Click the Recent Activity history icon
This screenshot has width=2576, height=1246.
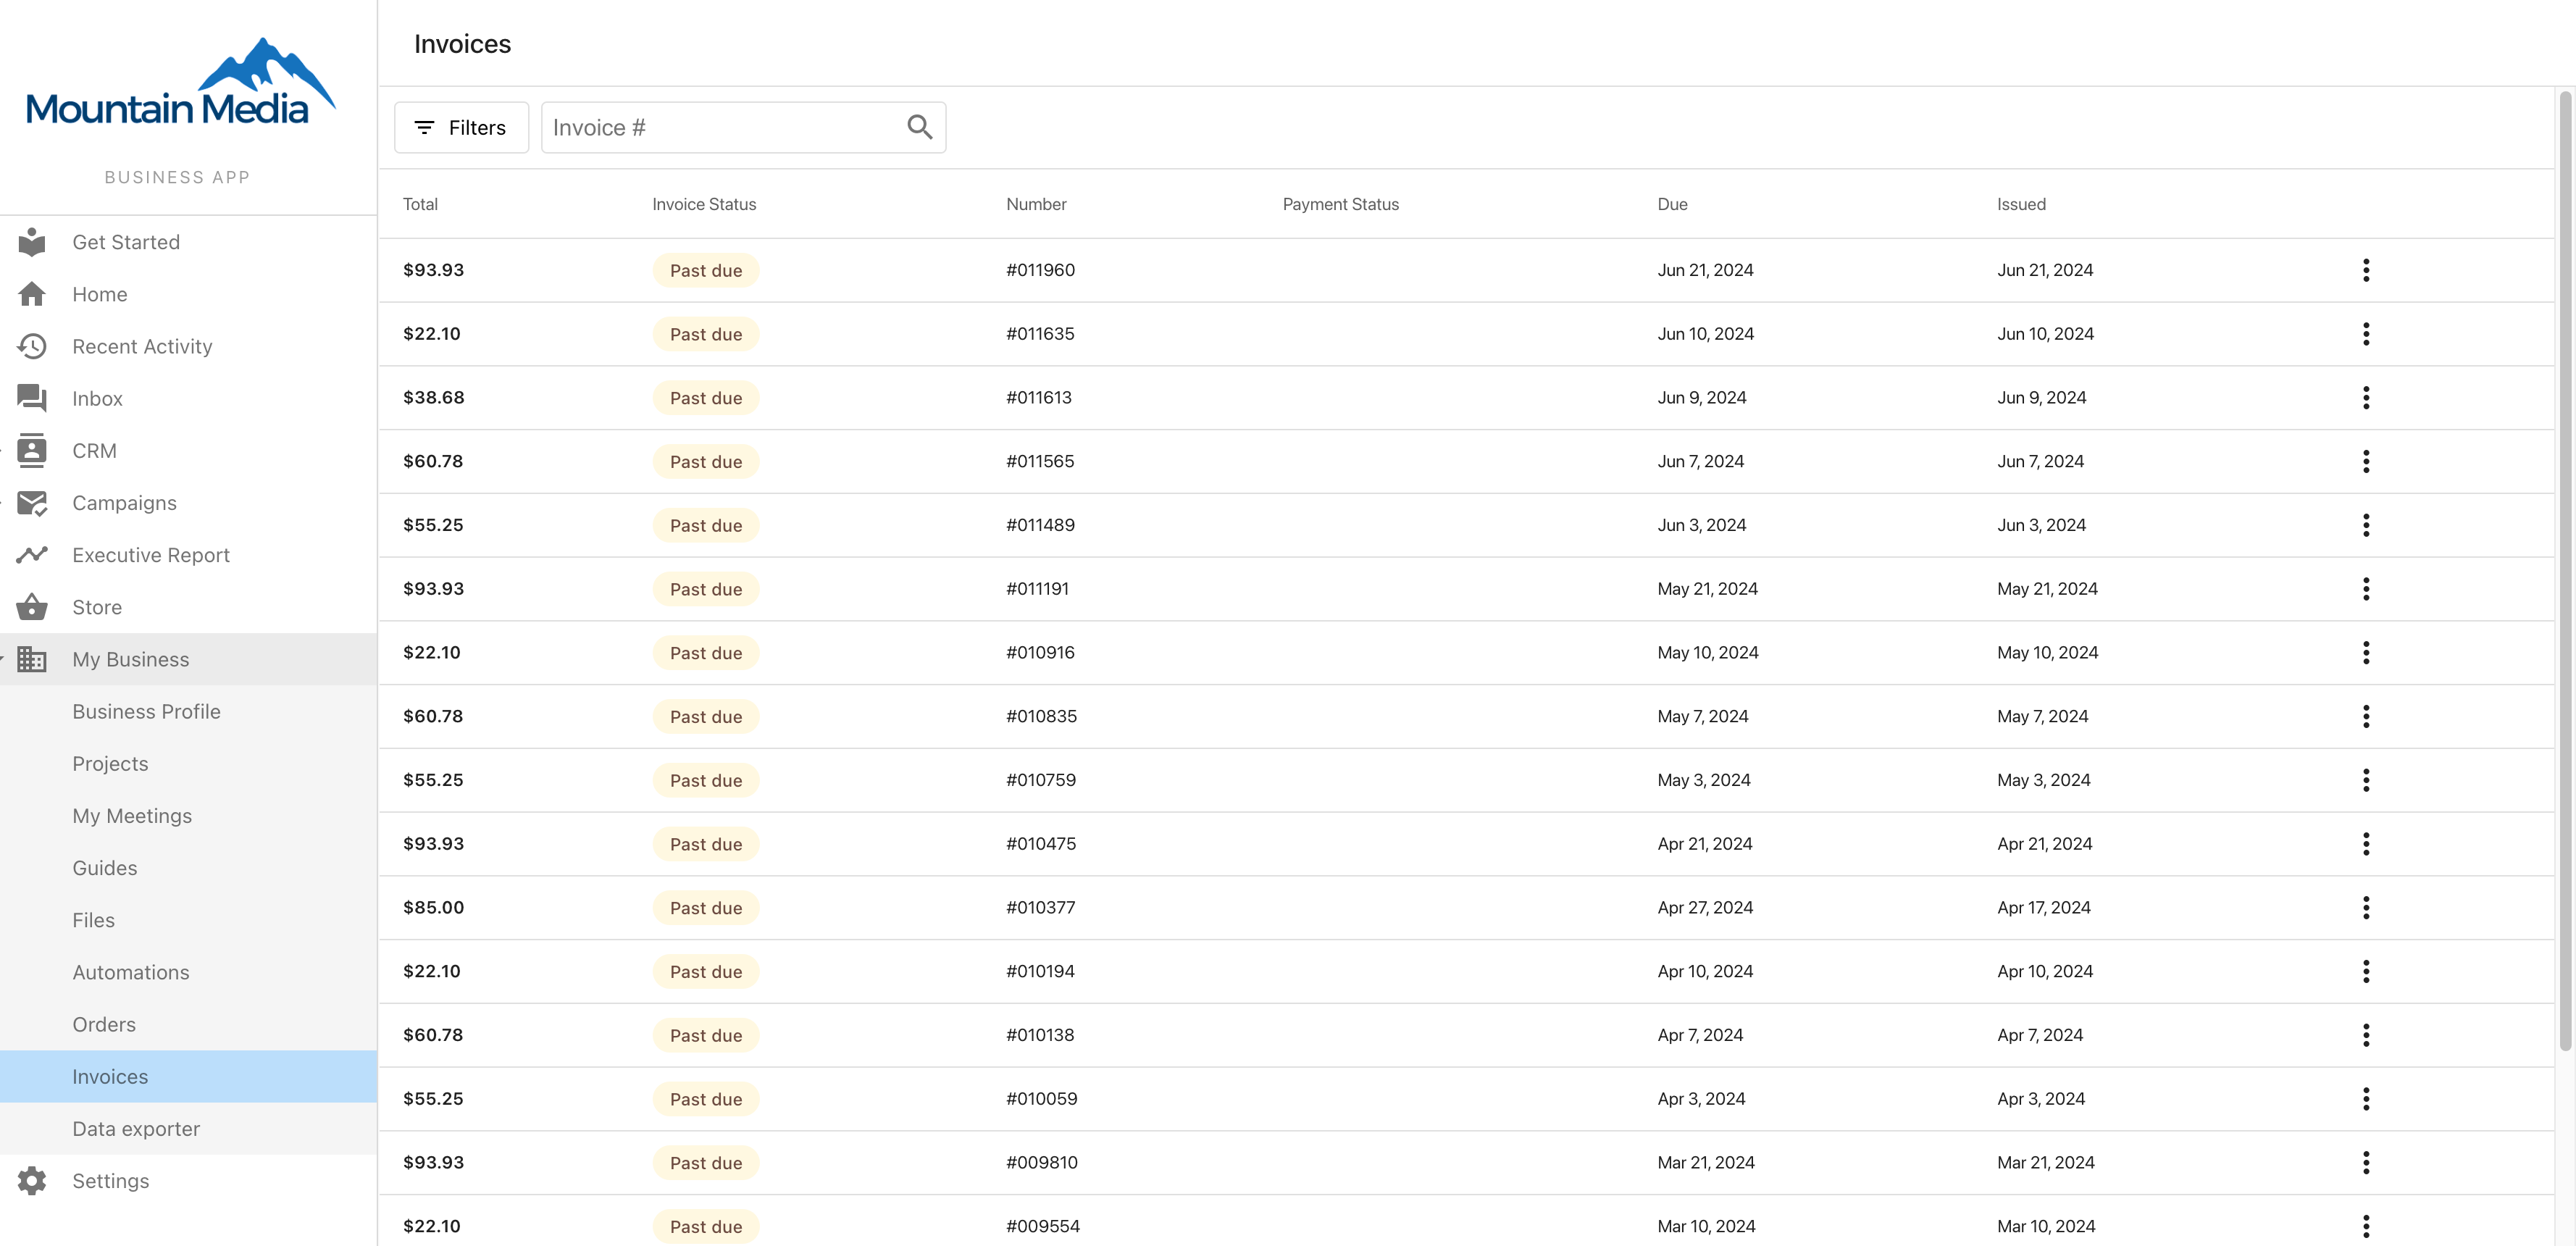32,346
